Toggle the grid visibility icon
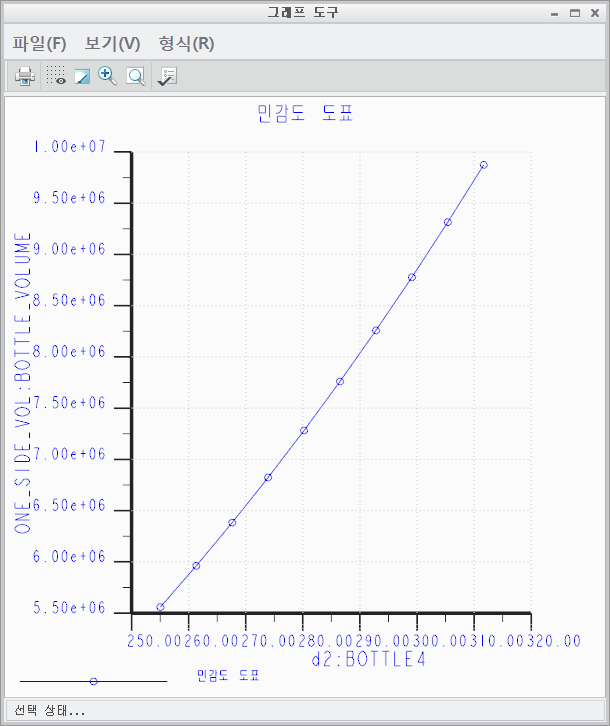 pyautogui.click(x=56, y=75)
